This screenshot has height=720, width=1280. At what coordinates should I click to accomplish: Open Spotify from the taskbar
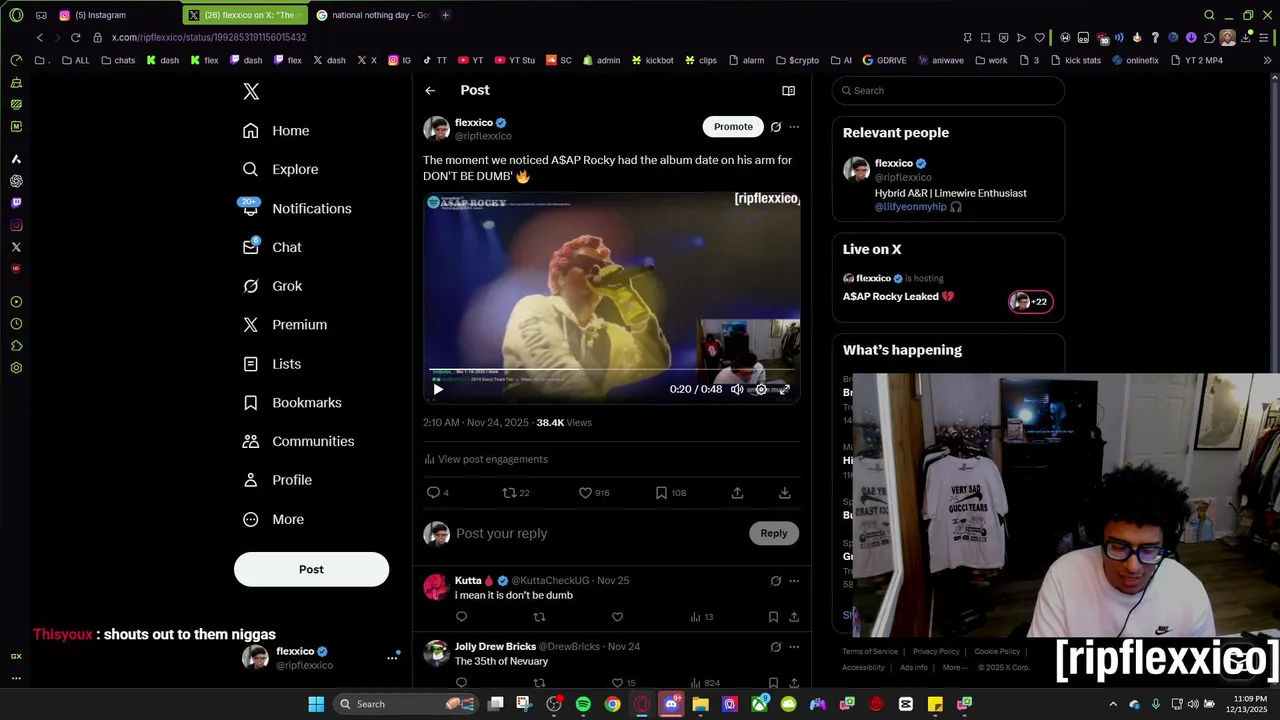(x=583, y=704)
